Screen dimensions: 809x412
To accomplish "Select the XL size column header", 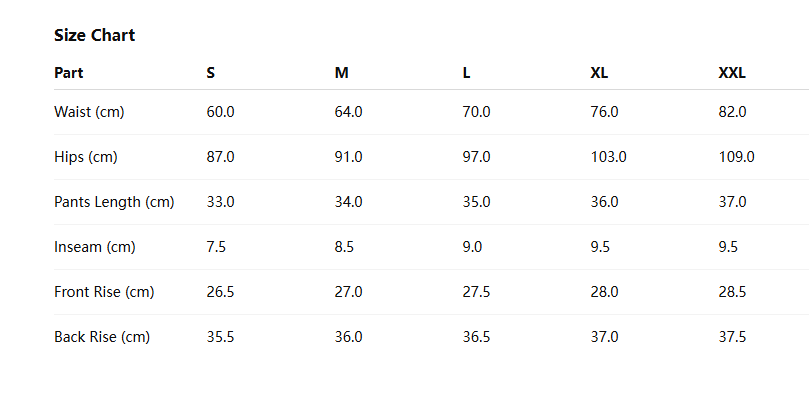I will tap(599, 73).
